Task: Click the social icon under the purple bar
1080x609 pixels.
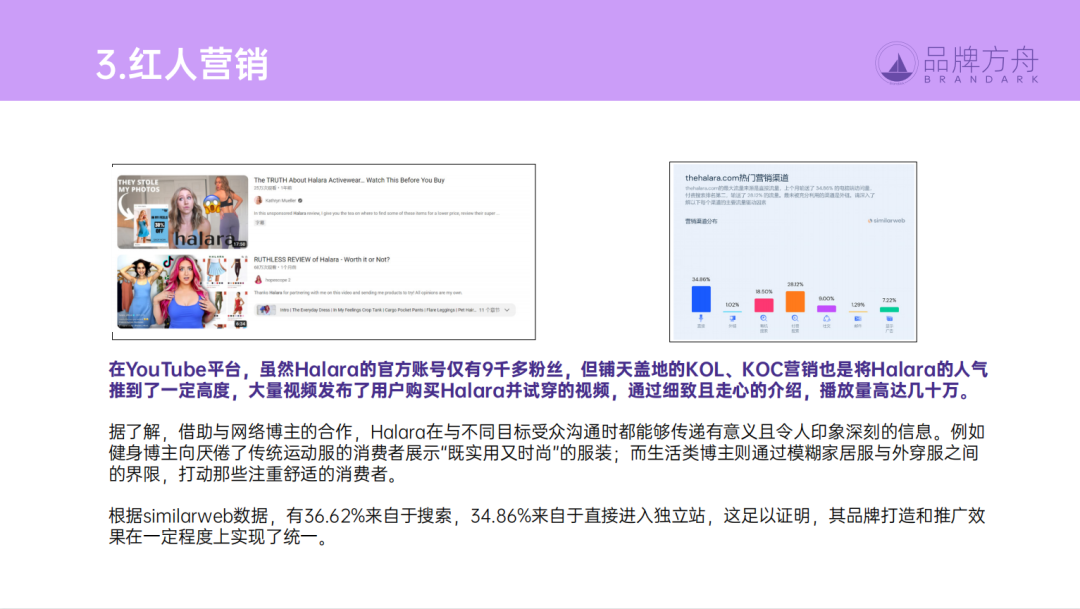Action: (827, 318)
